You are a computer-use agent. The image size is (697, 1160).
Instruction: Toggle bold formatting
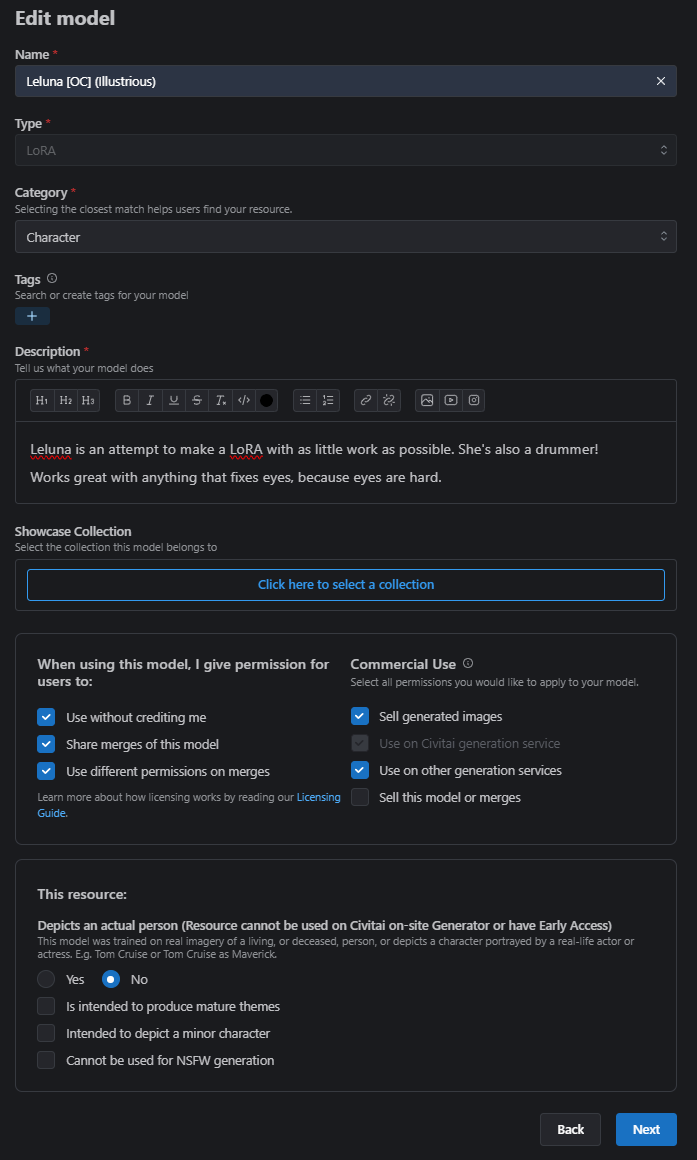pyautogui.click(x=127, y=400)
